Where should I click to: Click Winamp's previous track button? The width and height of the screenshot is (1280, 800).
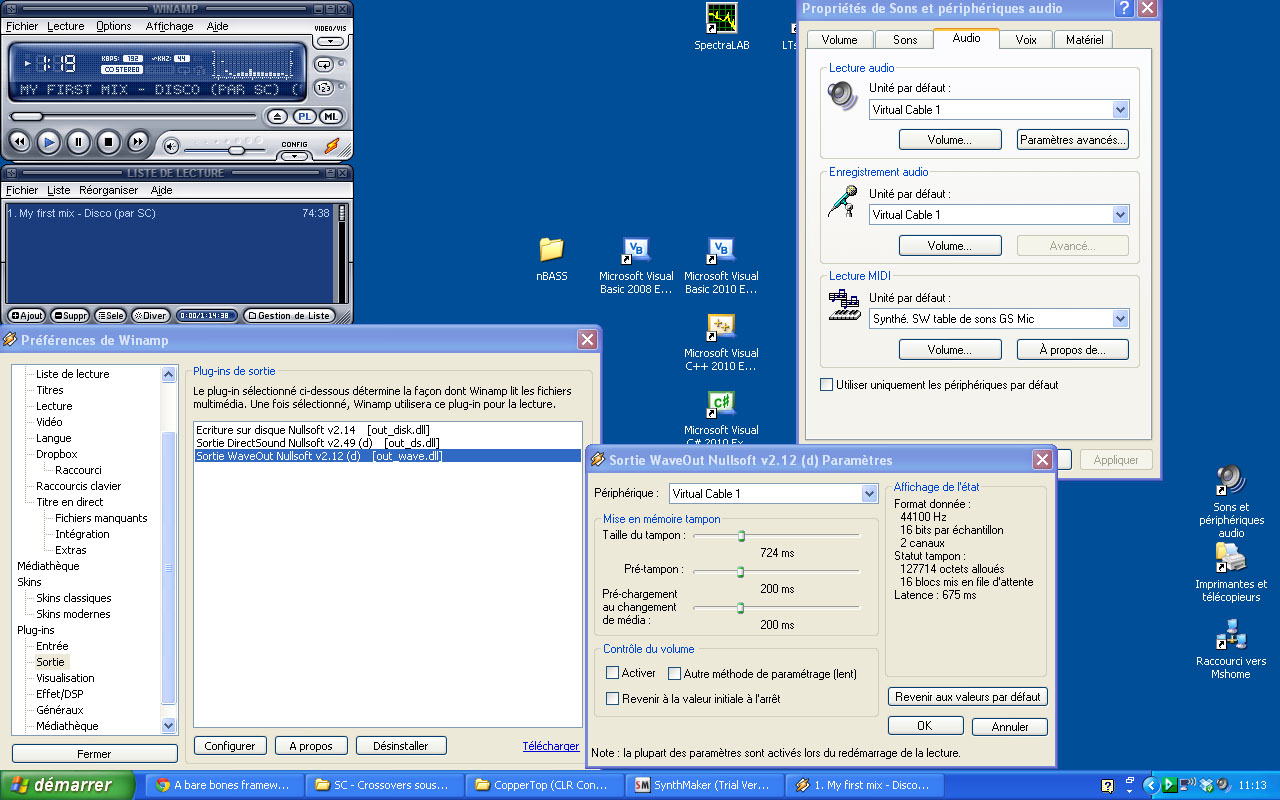[x=19, y=143]
